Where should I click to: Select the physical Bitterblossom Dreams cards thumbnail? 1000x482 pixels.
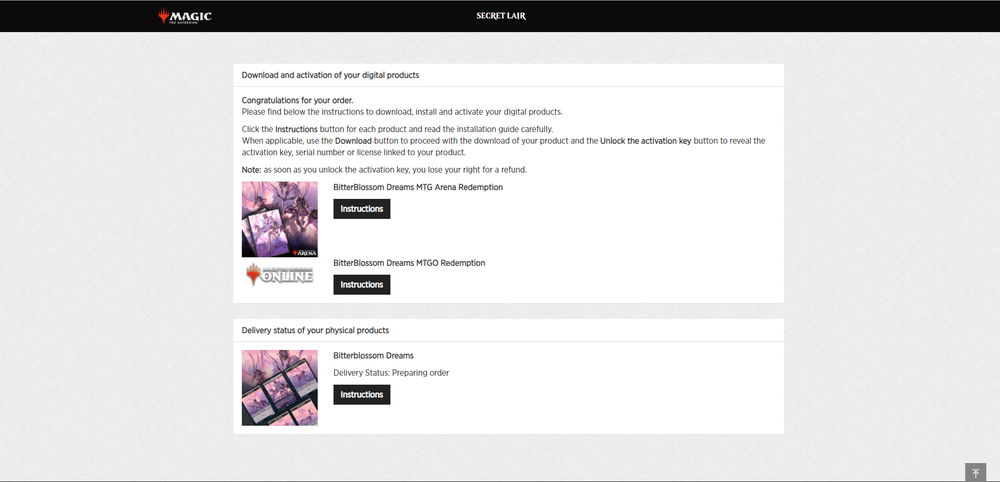click(279, 388)
